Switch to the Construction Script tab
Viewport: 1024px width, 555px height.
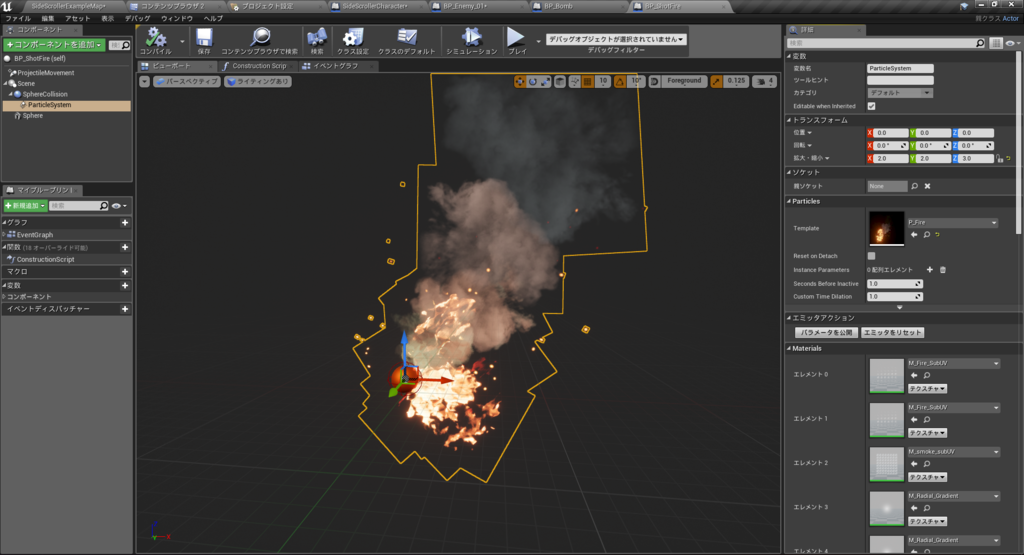(259, 66)
